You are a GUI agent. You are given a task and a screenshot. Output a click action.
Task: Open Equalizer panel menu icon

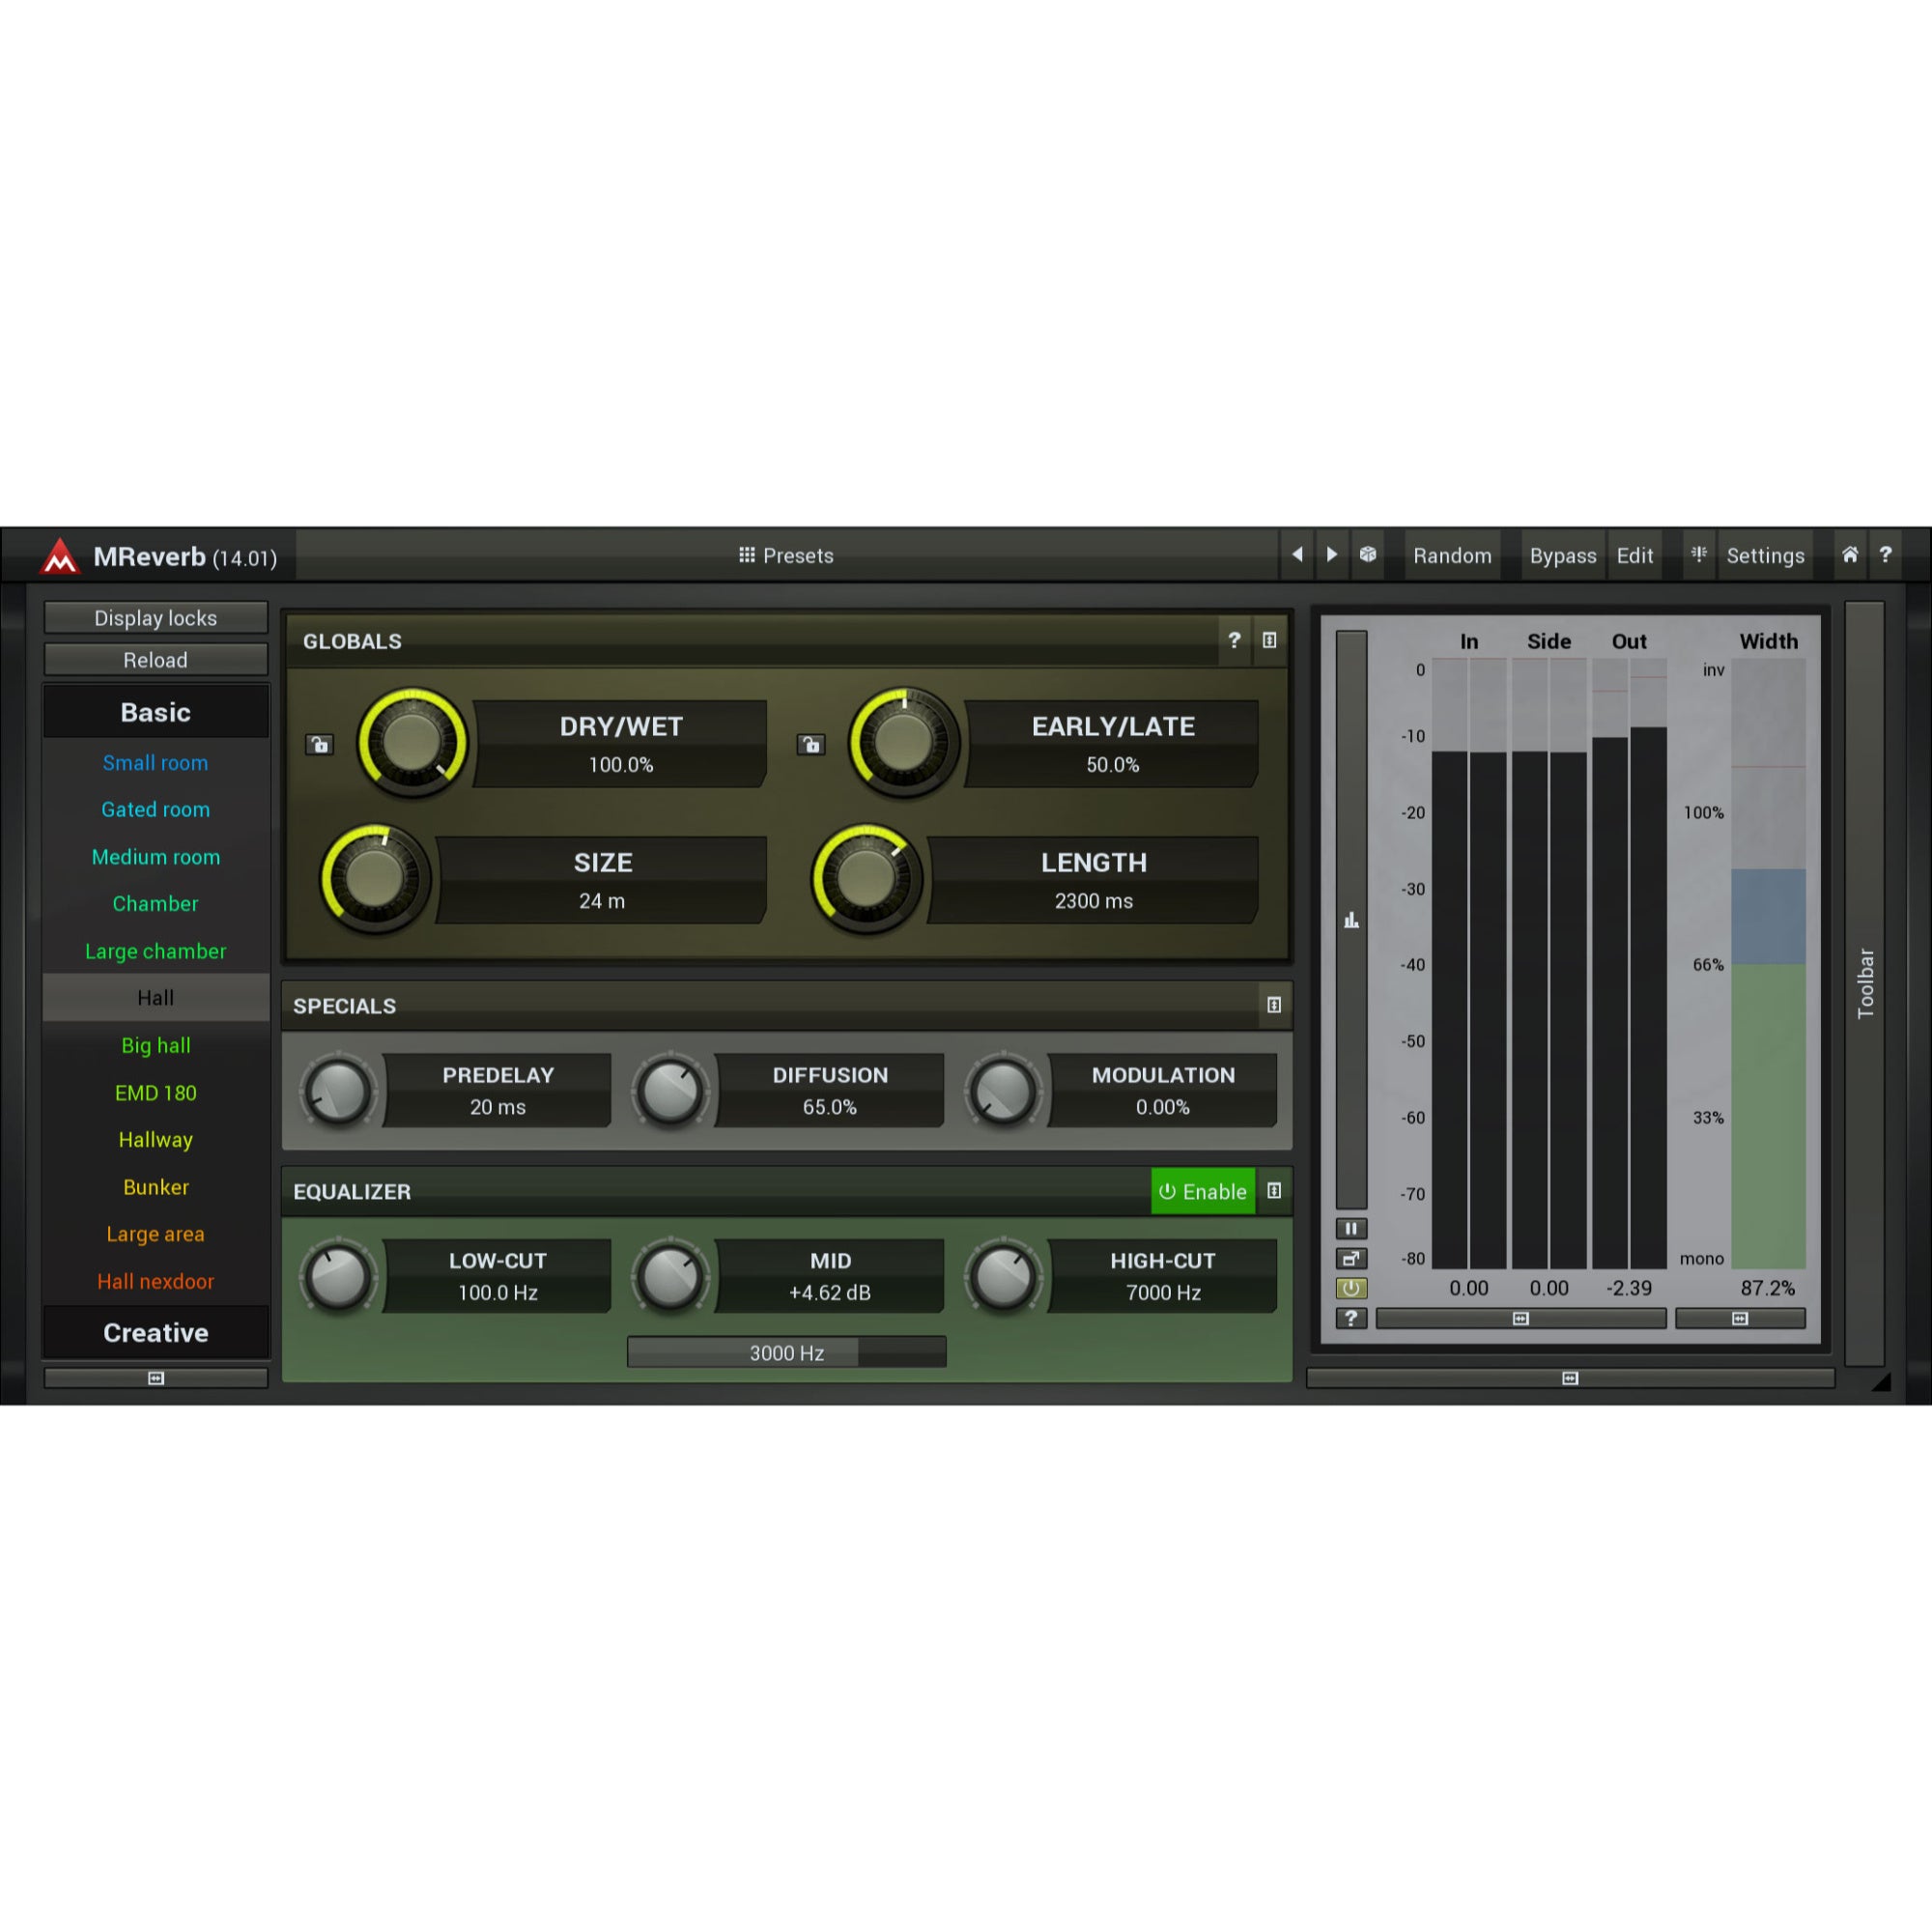tap(1274, 1191)
